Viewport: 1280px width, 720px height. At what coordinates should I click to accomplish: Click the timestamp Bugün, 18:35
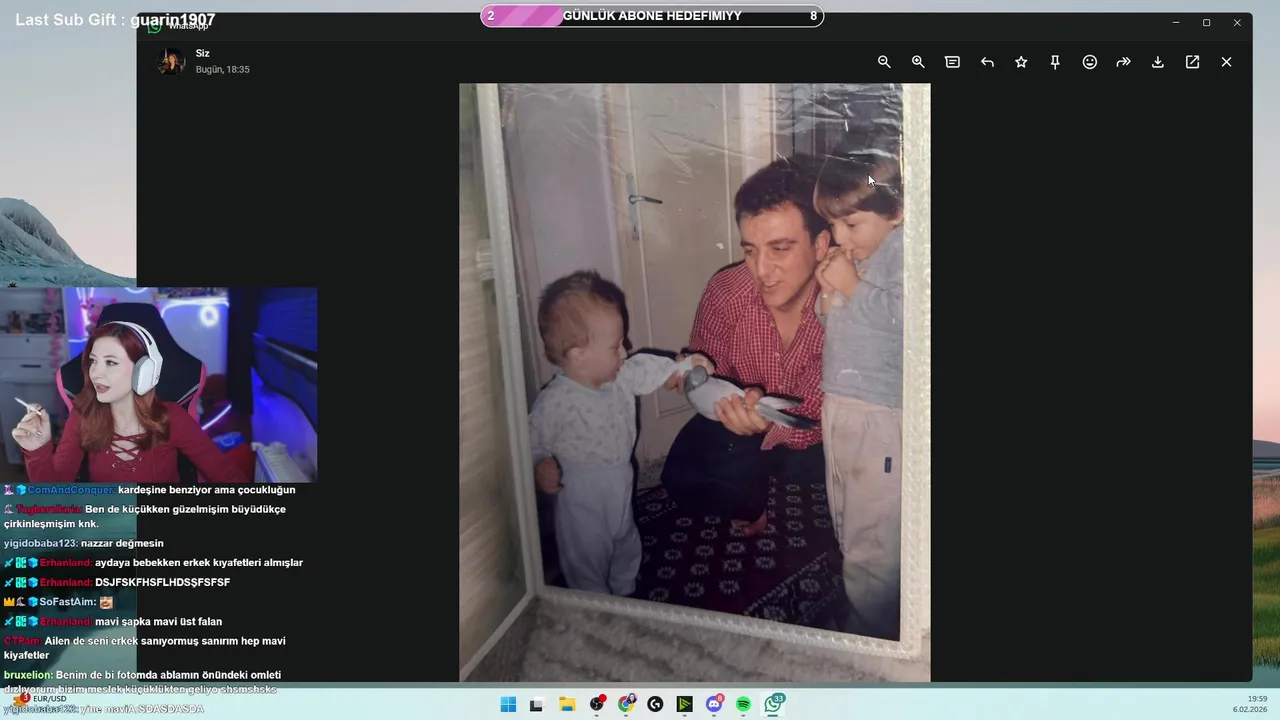coord(222,70)
